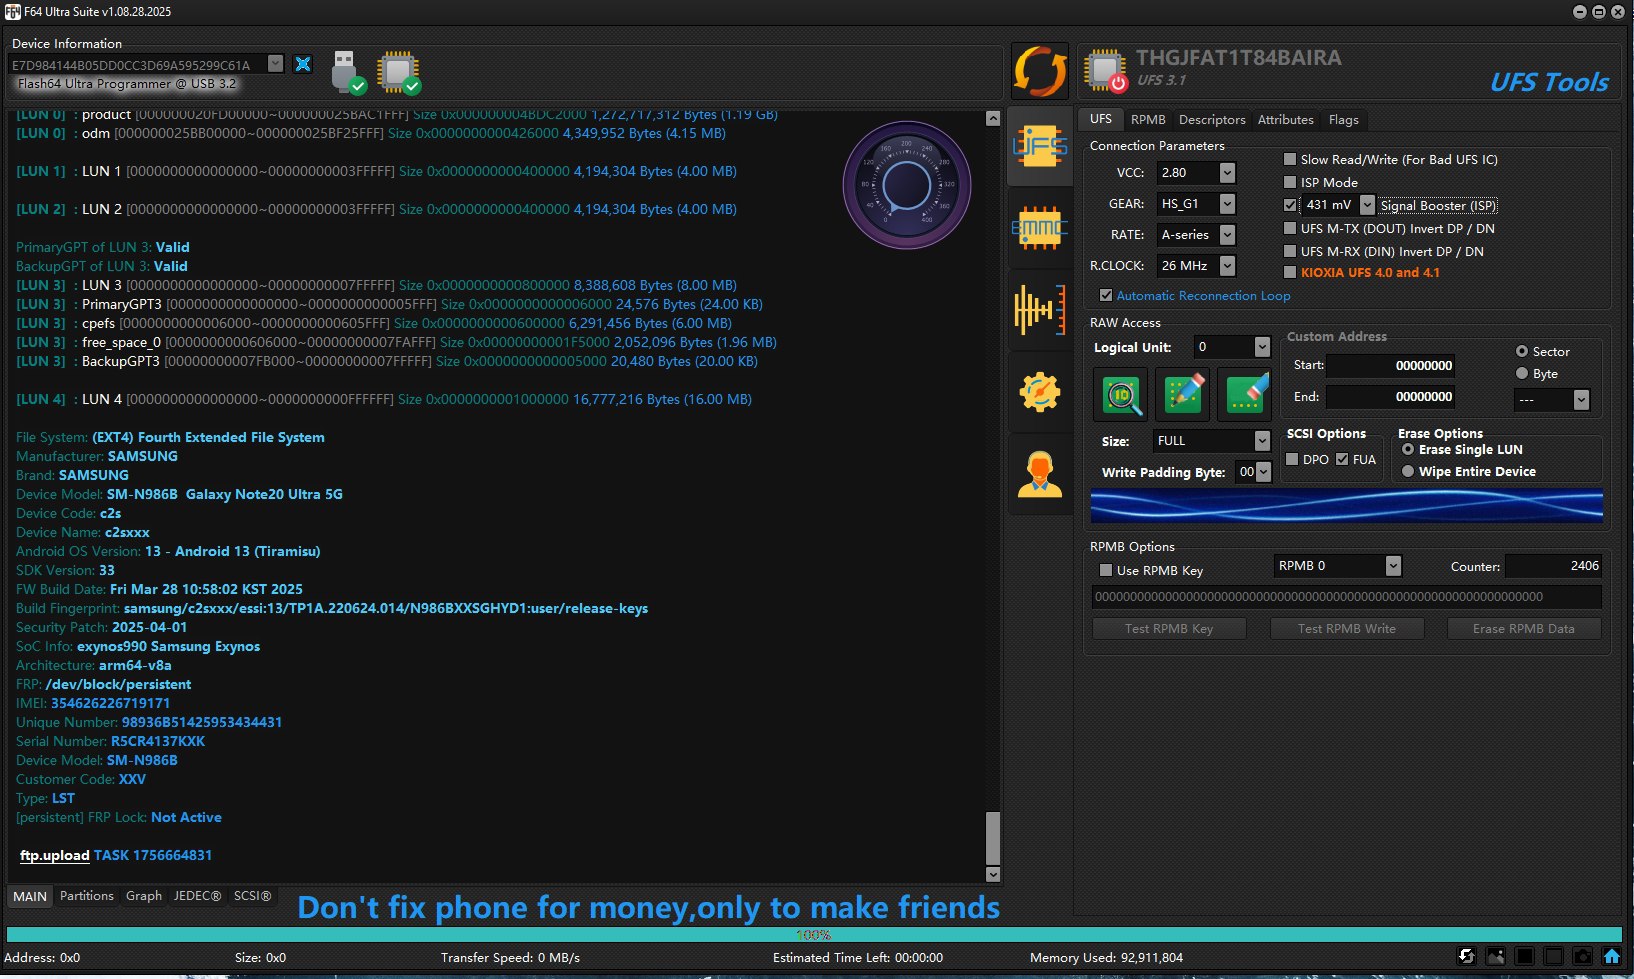The width and height of the screenshot is (1634, 979).
Task: Open the RPMB 0 dropdown
Action: click(x=1393, y=566)
